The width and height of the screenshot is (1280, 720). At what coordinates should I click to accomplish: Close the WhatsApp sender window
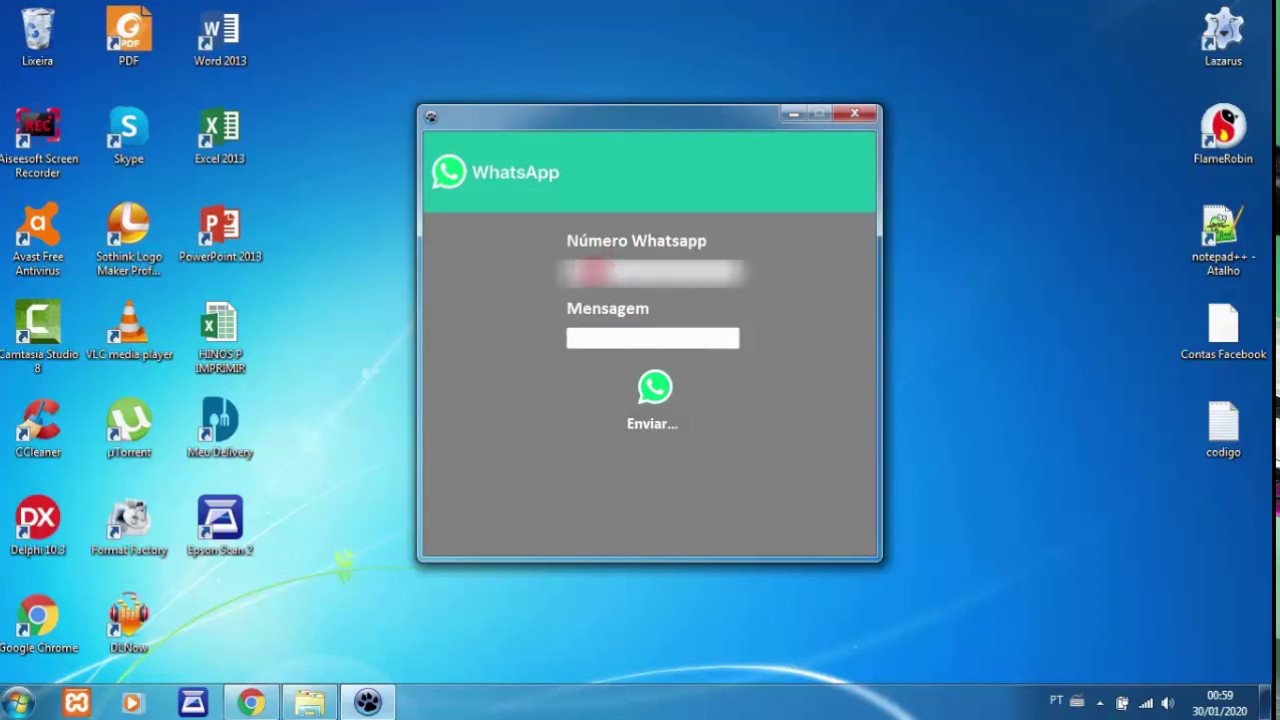(x=855, y=114)
